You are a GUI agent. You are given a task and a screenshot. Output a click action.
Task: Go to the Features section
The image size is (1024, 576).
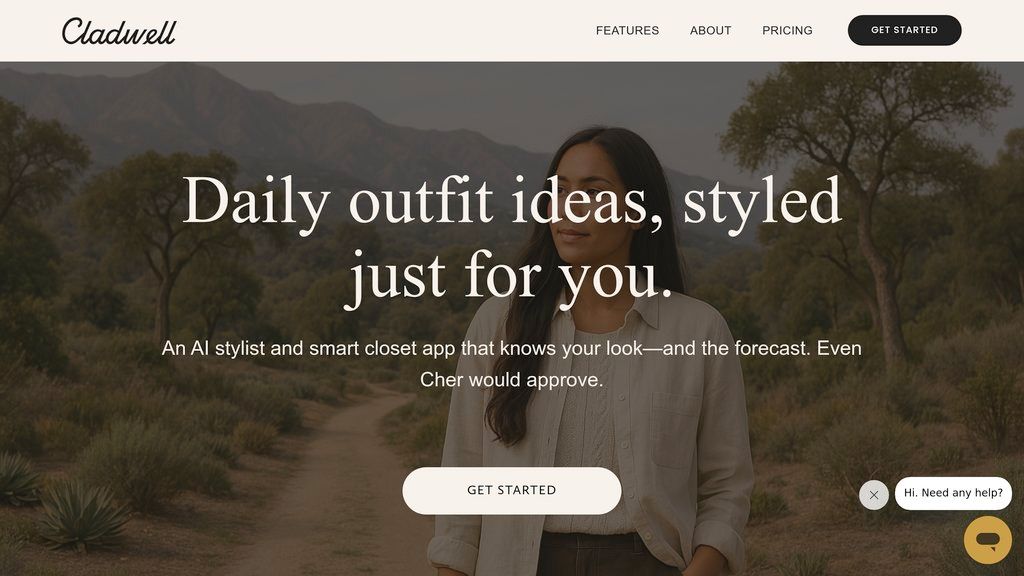pyautogui.click(x=627, y=31)
